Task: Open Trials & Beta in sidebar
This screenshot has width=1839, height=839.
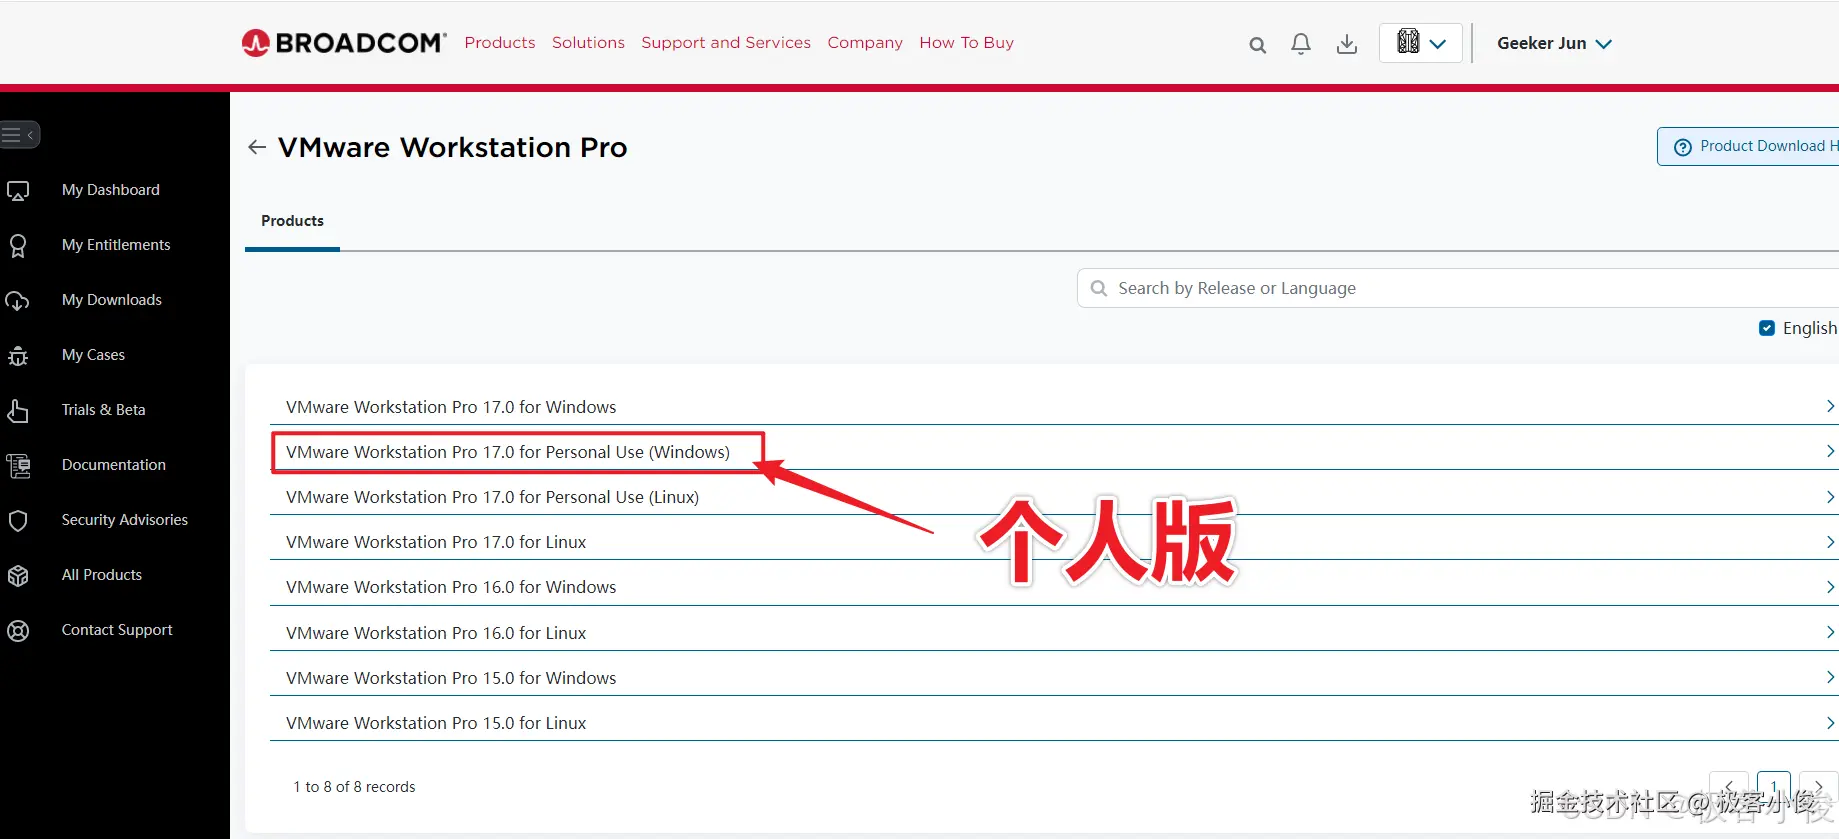Action: pyautogui.click(x=104, y=410)
